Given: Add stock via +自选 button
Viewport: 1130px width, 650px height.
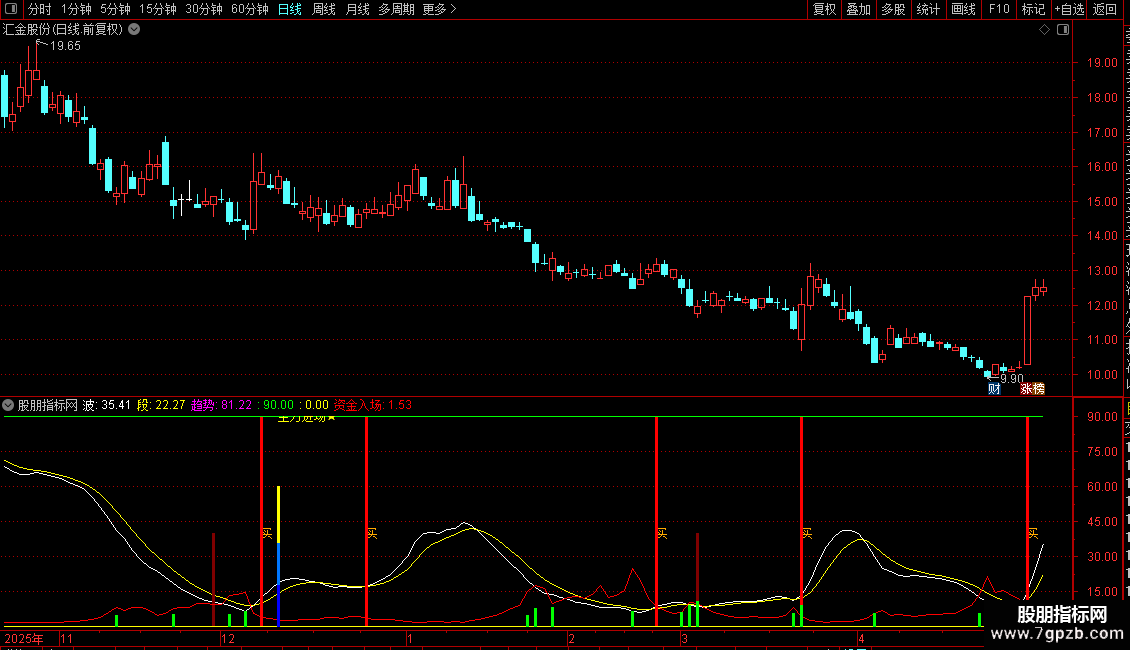Looking at the screenshot, I should pos(1069,9).
